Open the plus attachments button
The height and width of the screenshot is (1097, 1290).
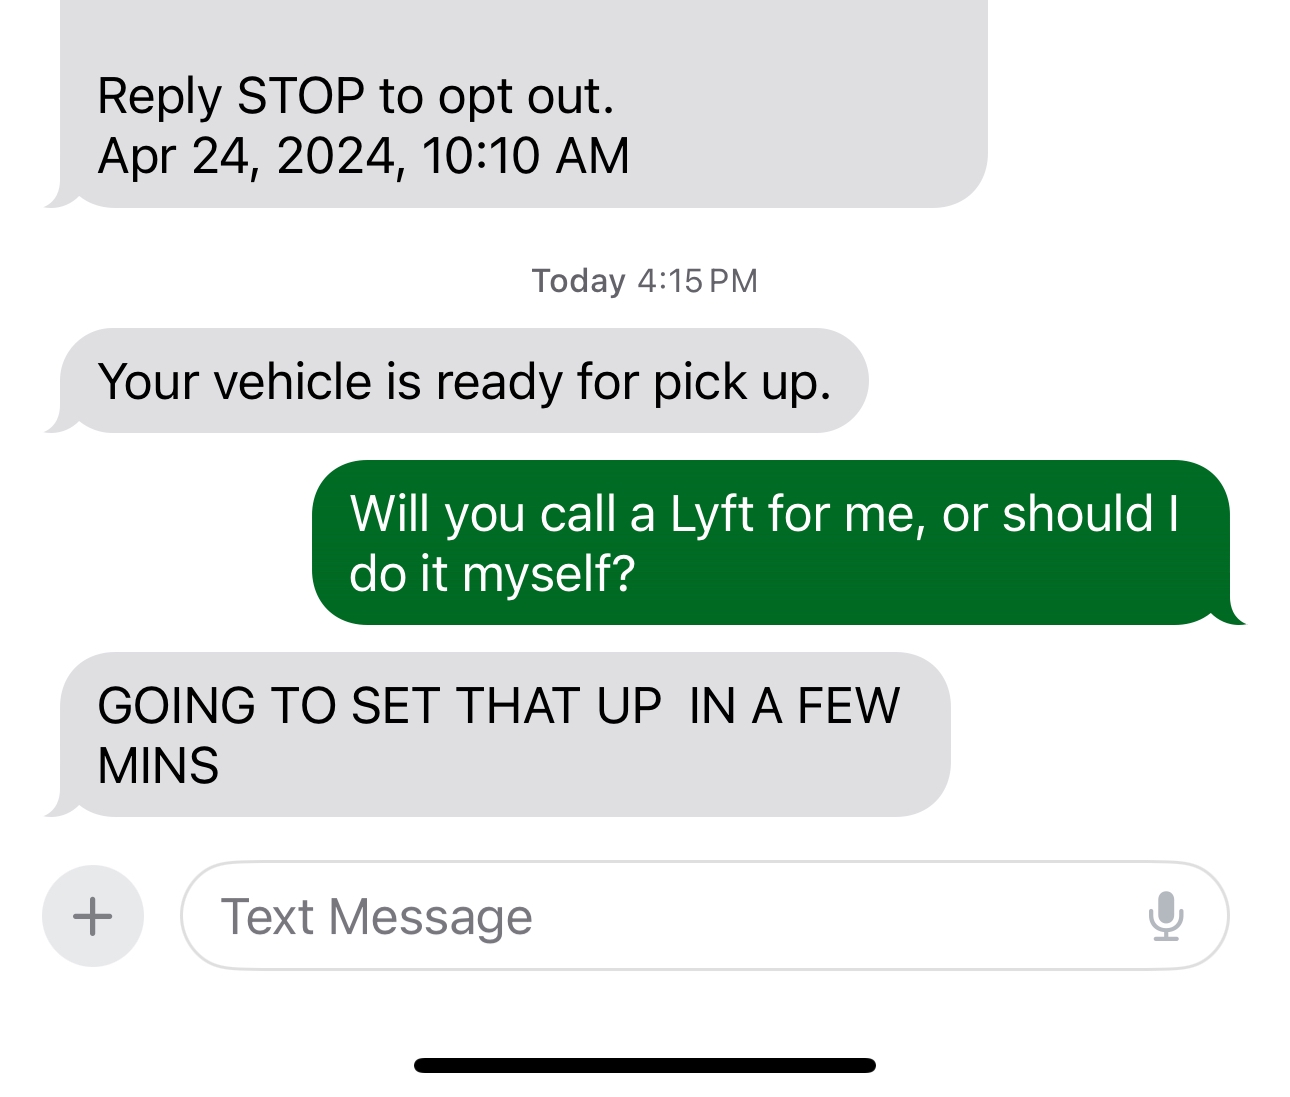point(93,915)
